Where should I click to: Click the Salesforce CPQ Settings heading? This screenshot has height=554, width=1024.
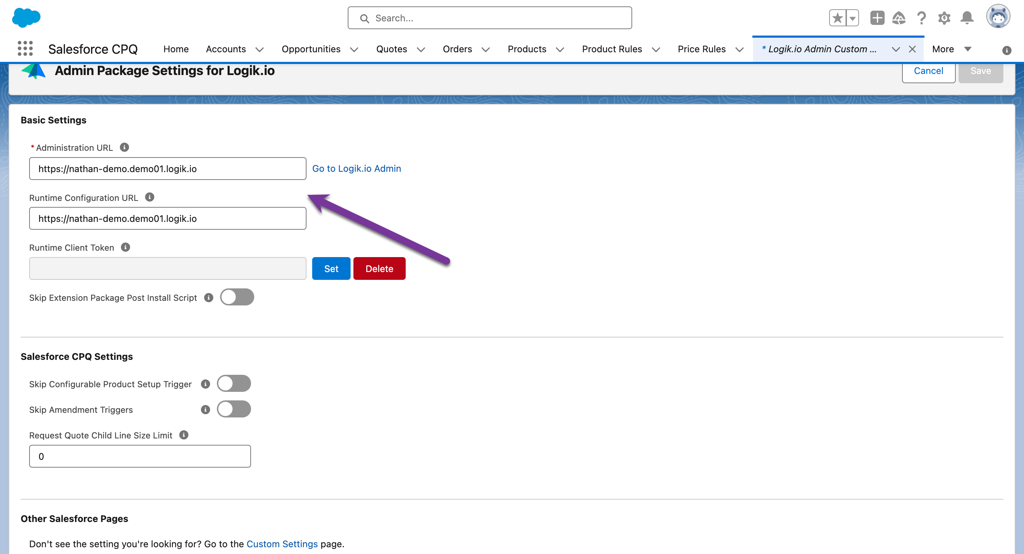tap(76, 357)
